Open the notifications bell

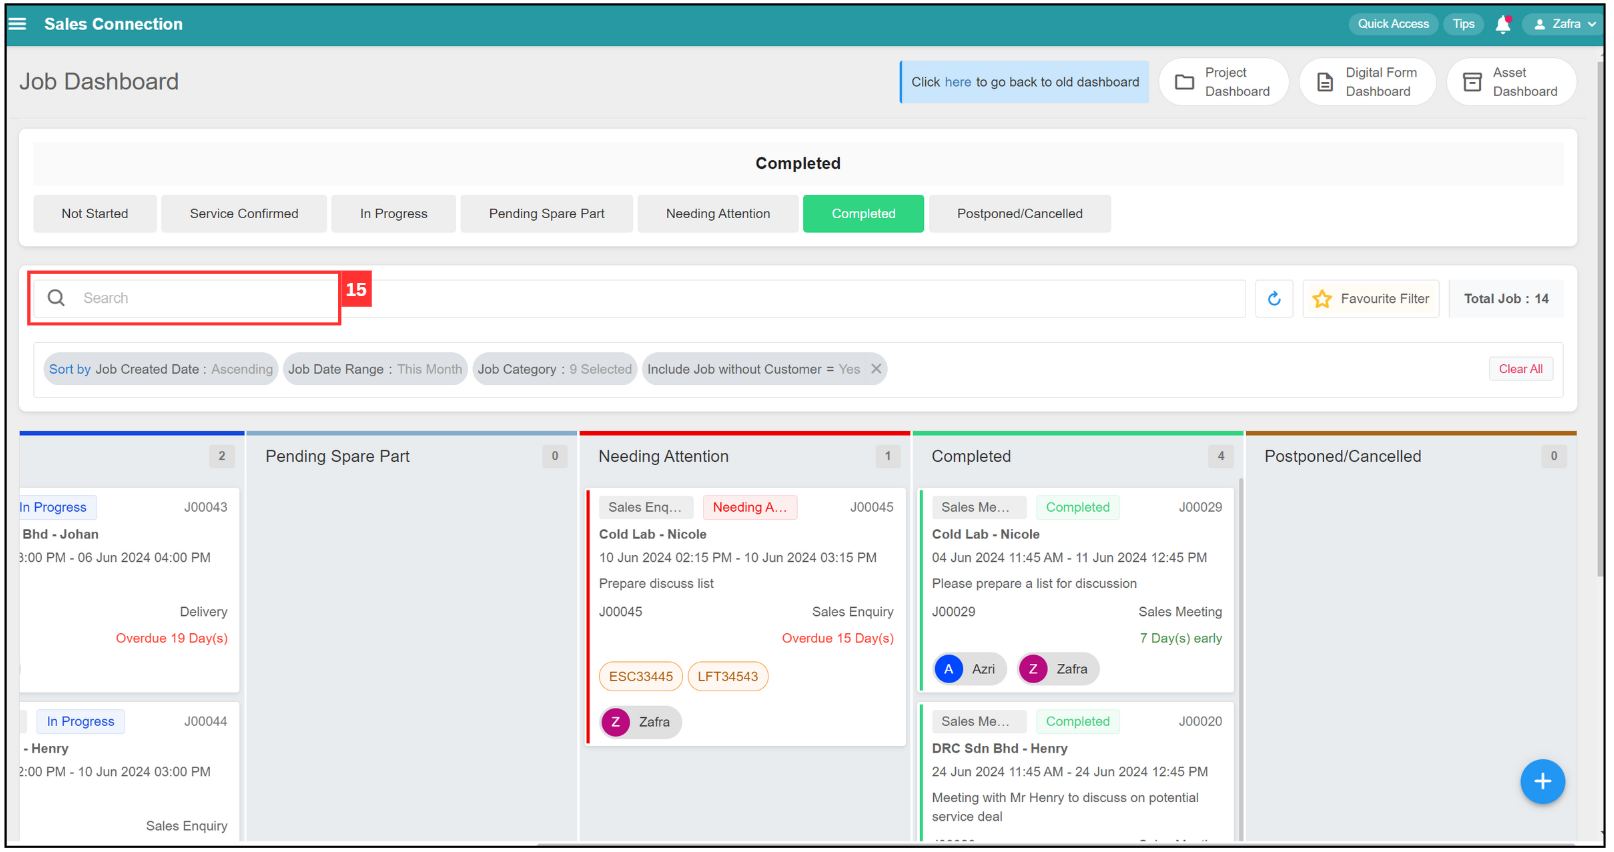pyautogui.click(x=1502, y=24)
